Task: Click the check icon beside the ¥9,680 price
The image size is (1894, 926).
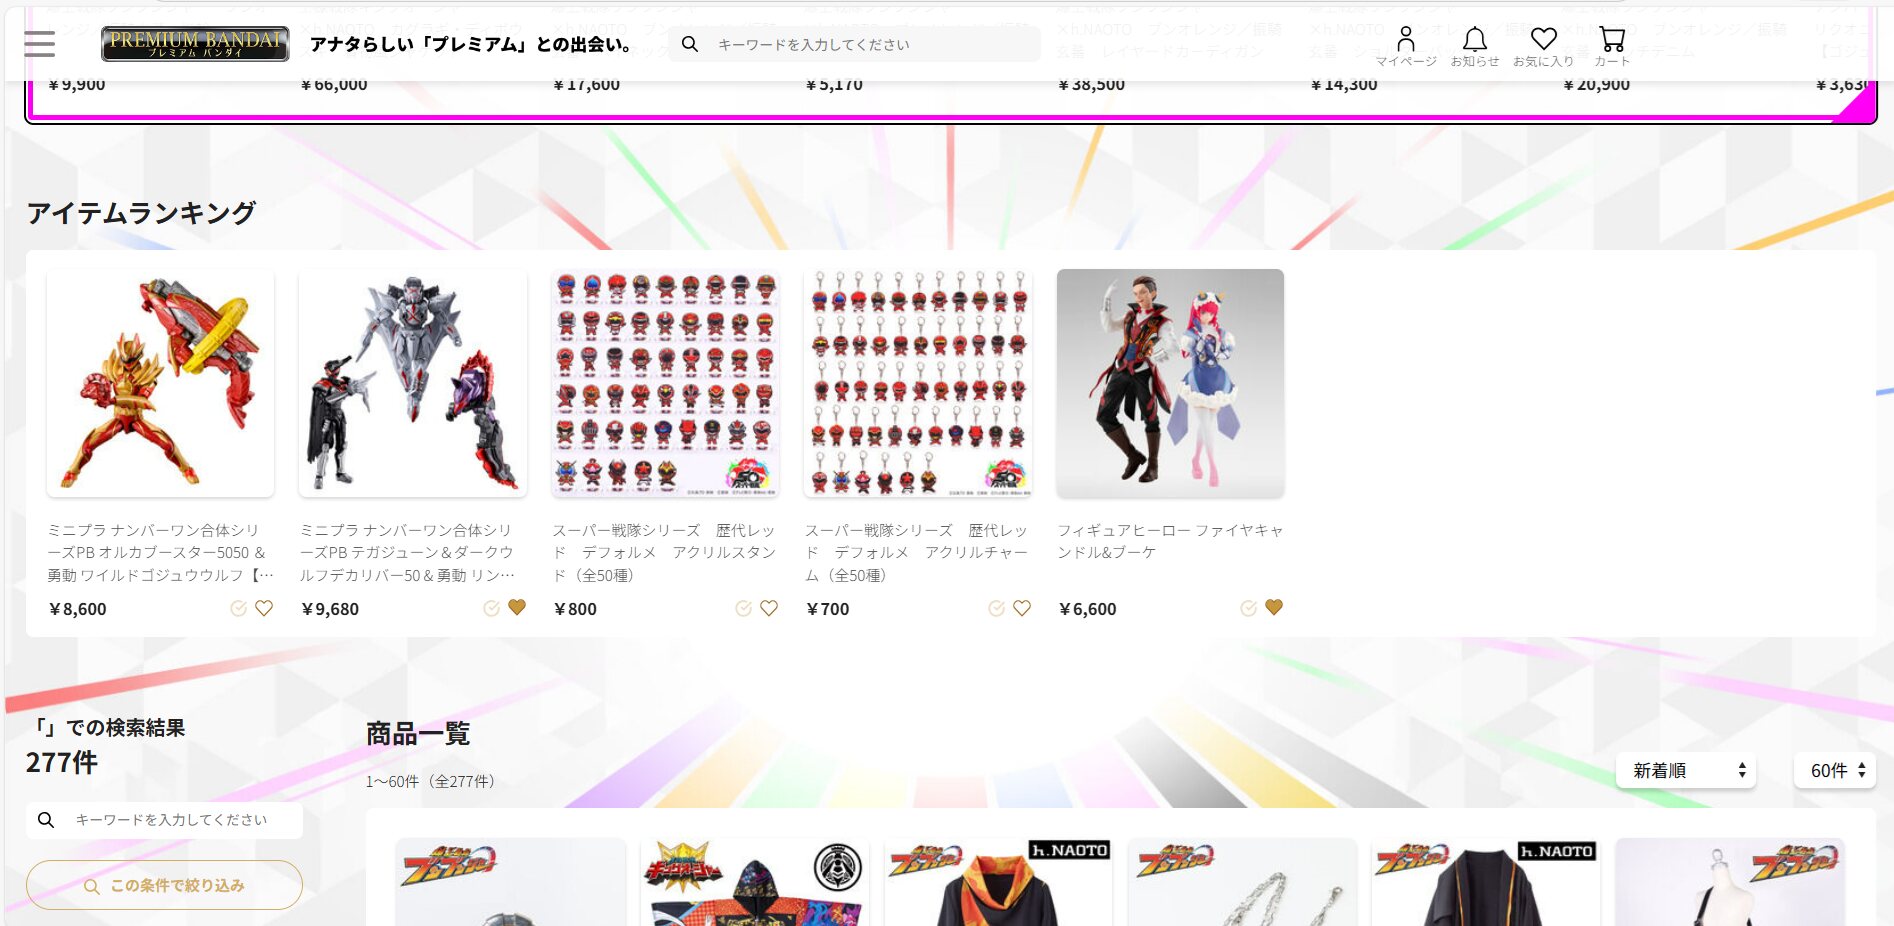Action: 491,608
